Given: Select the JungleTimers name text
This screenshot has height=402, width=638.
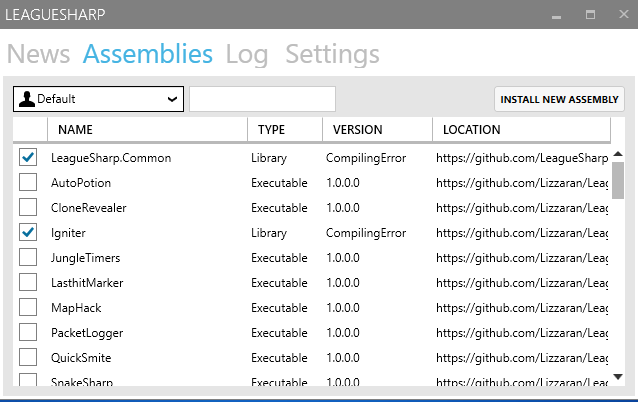Looking at the screenshot, I should [x=85, y=258].
